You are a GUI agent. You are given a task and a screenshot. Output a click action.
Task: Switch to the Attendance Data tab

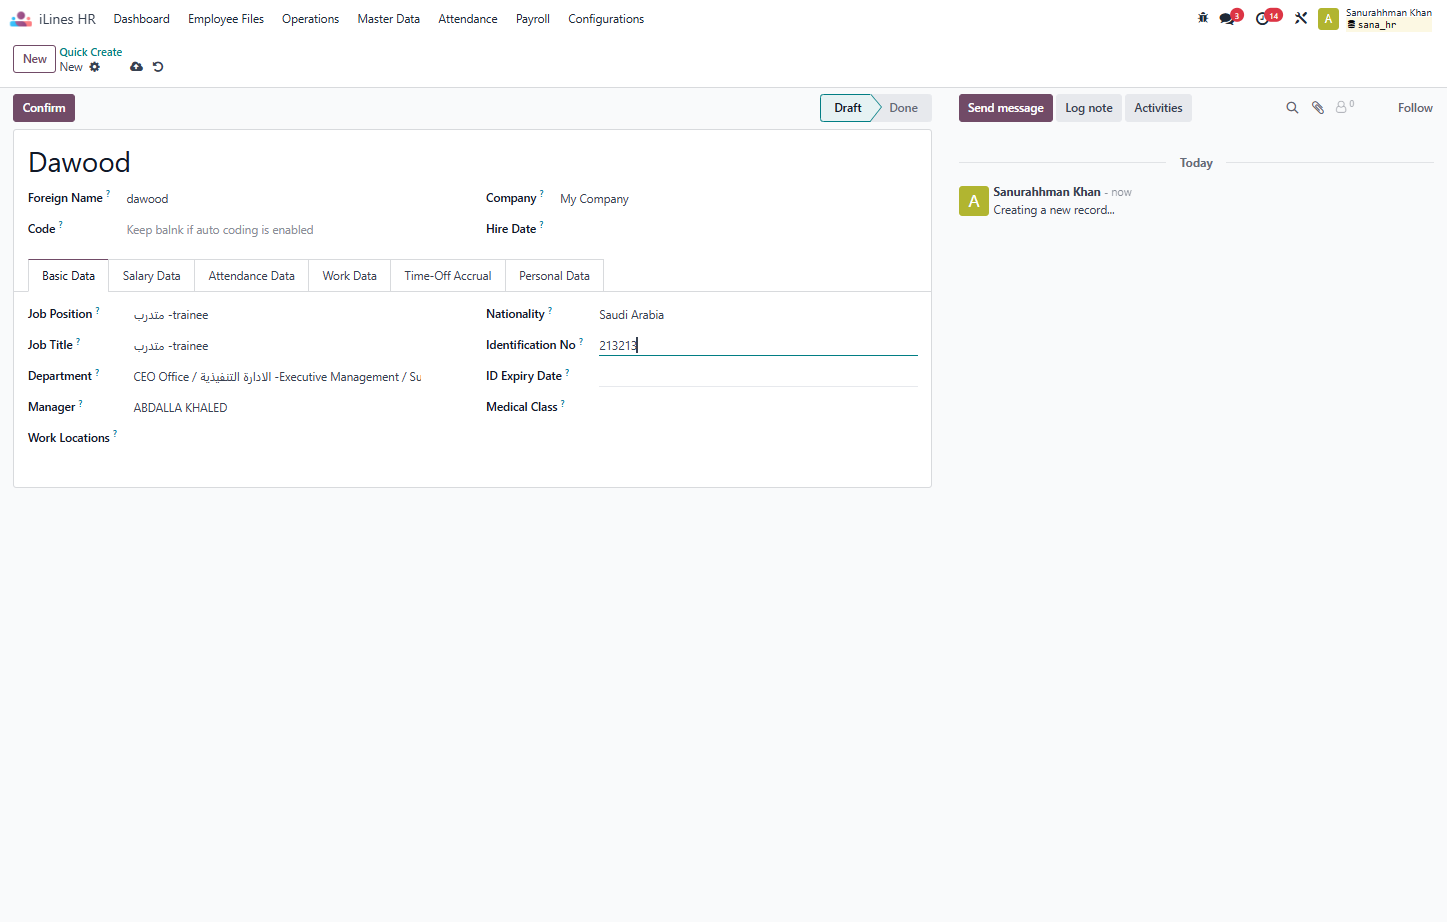click(252, 276)
